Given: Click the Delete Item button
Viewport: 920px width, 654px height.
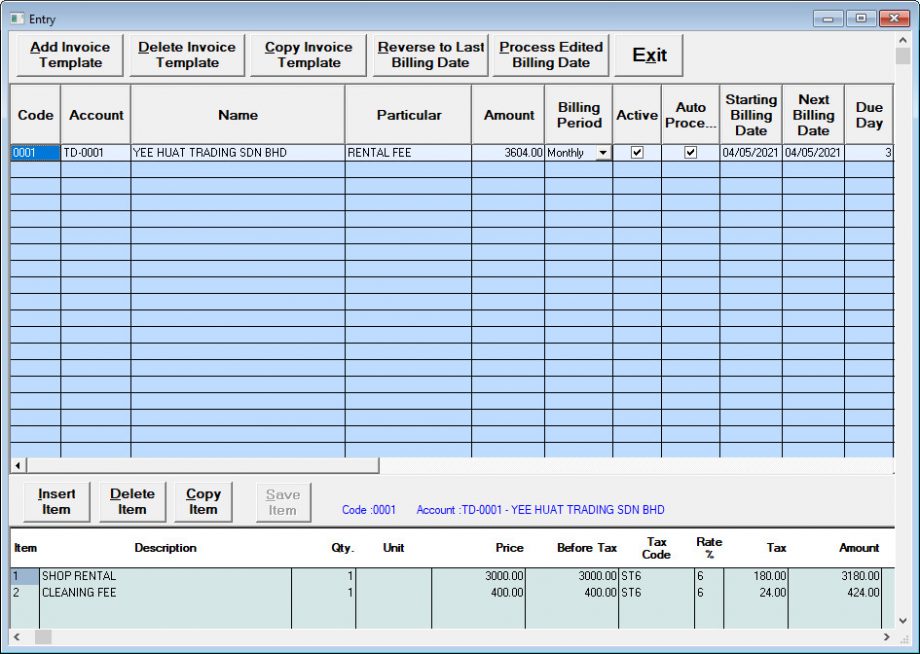Looking at the screenshot, I should [132, 501].
